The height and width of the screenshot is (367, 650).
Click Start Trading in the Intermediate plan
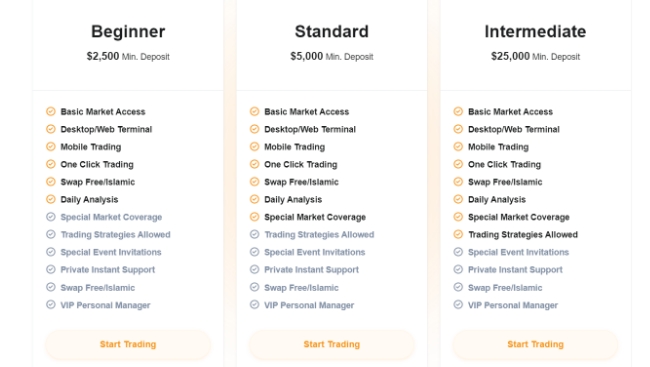point(535,344)
